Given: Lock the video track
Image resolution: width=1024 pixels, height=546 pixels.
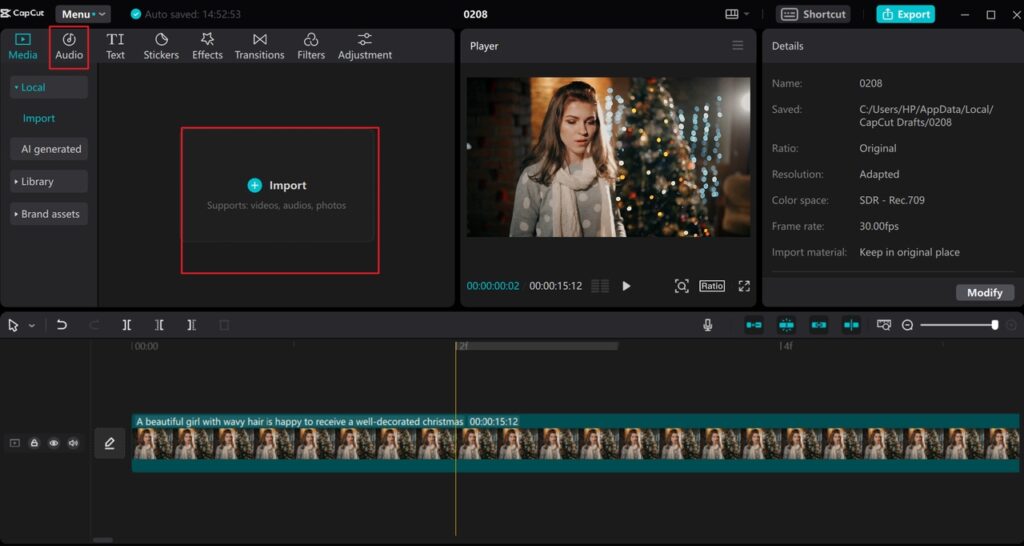Looking at the screenshot, I should tap(34, 443).
